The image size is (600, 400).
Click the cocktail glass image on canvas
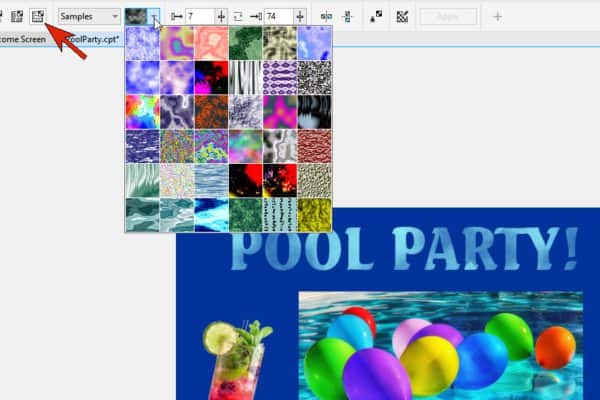(x=236, y=362)
